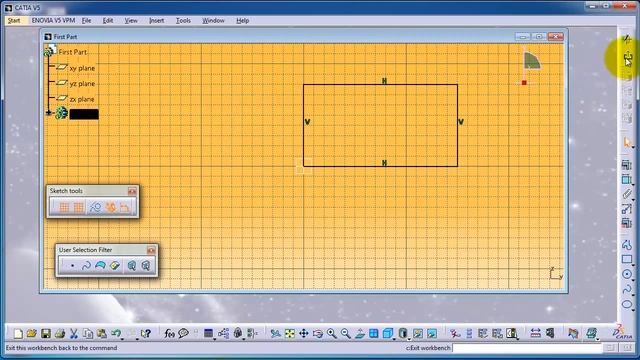Click the Fly mode icon
The height and width of the screenshot is (360, 640).
(x=276, y=334)
